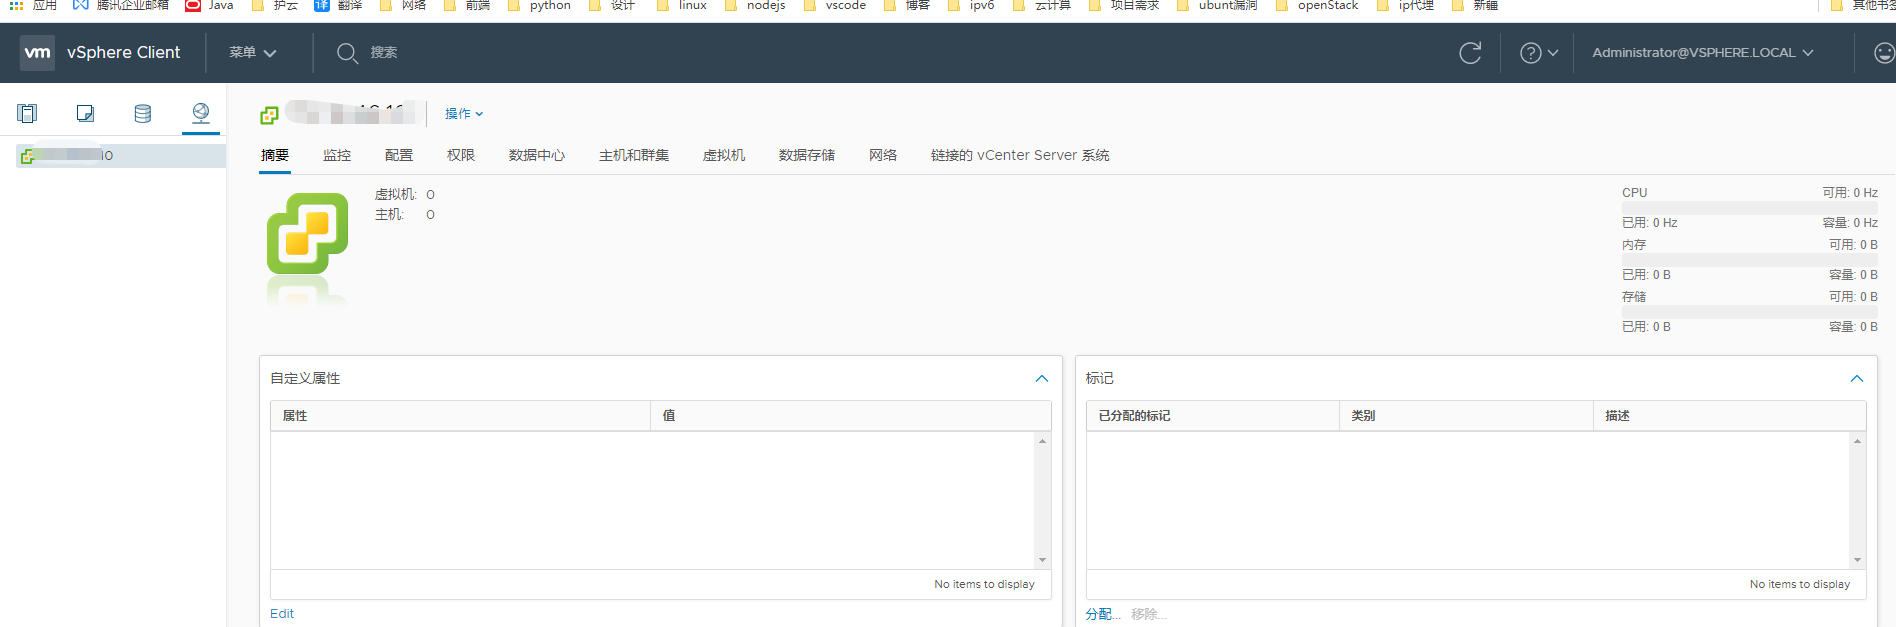This screenshot has width=1896, height=627.
Task: Sort by the 已分配的标记 column header
Action: [1213, 416]
